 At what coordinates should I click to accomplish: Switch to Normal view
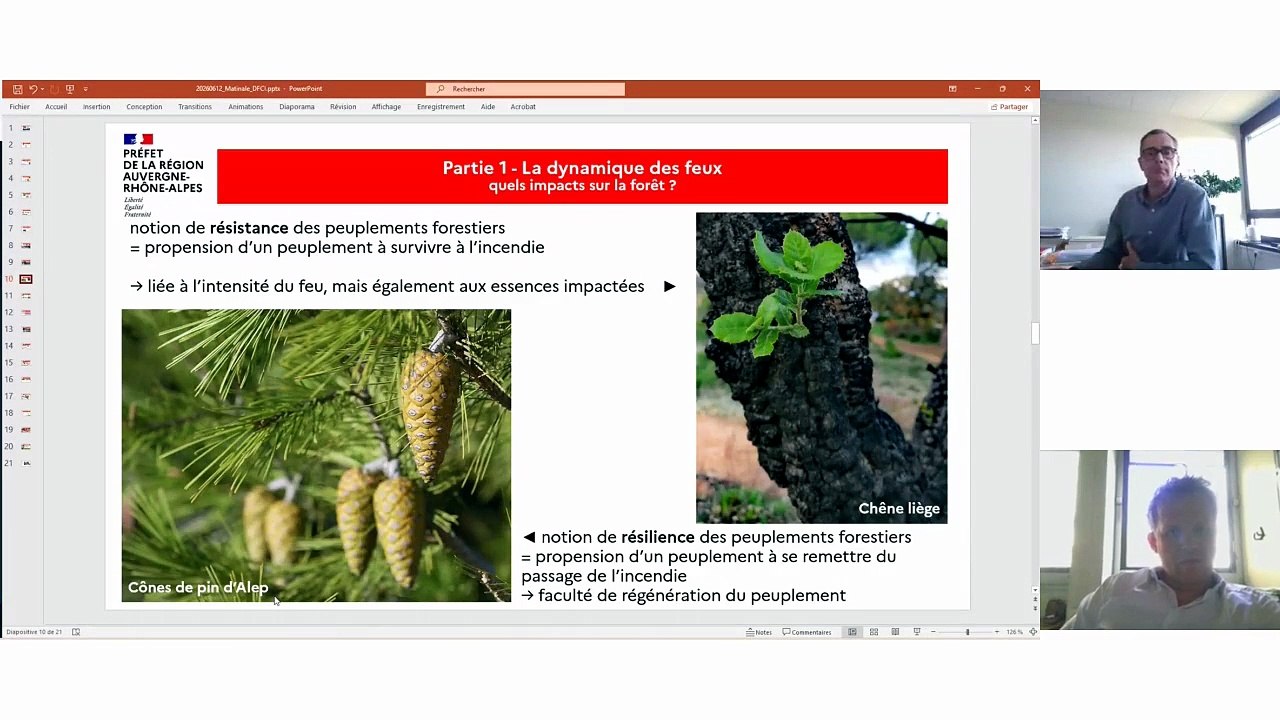(852, 632)
